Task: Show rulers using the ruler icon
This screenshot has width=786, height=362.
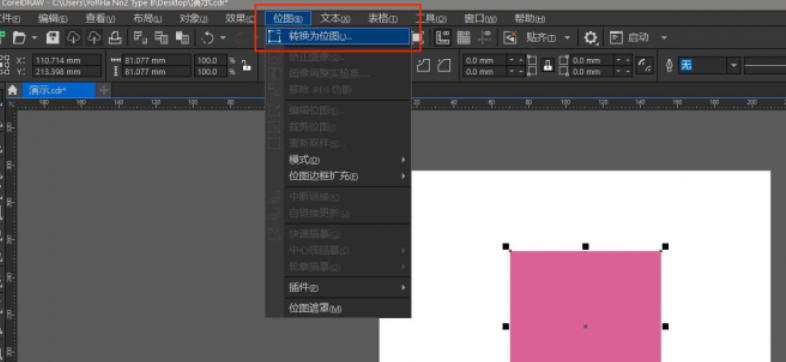Action: pyautogui.click(x=443, y=38)
